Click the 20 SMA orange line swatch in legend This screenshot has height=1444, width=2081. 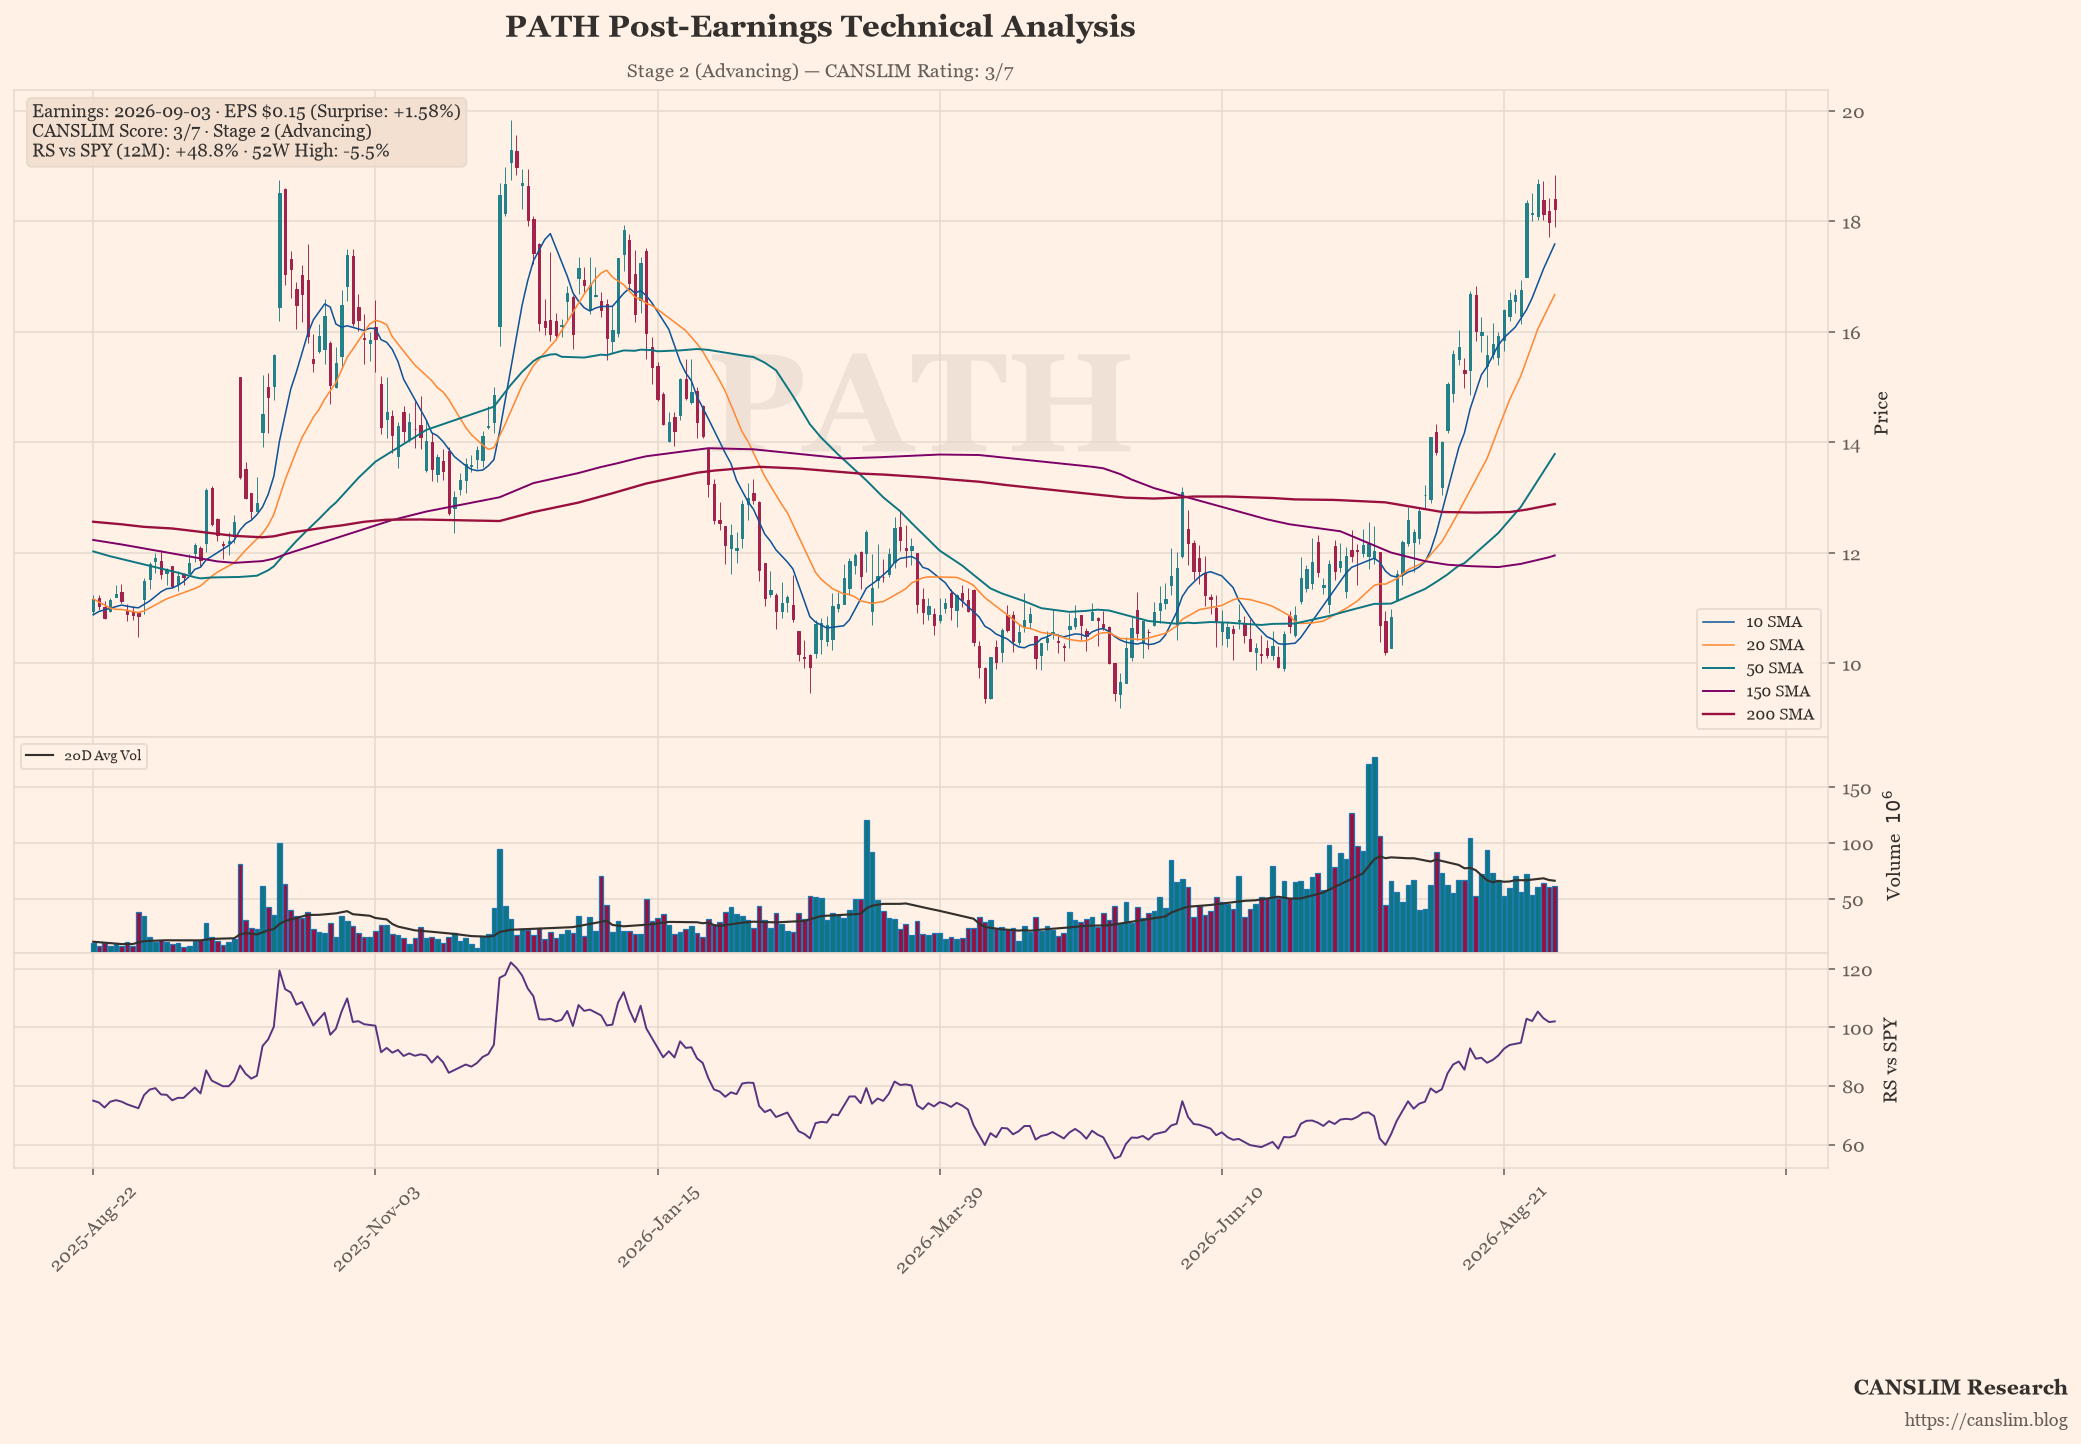tap(1720, 645)
